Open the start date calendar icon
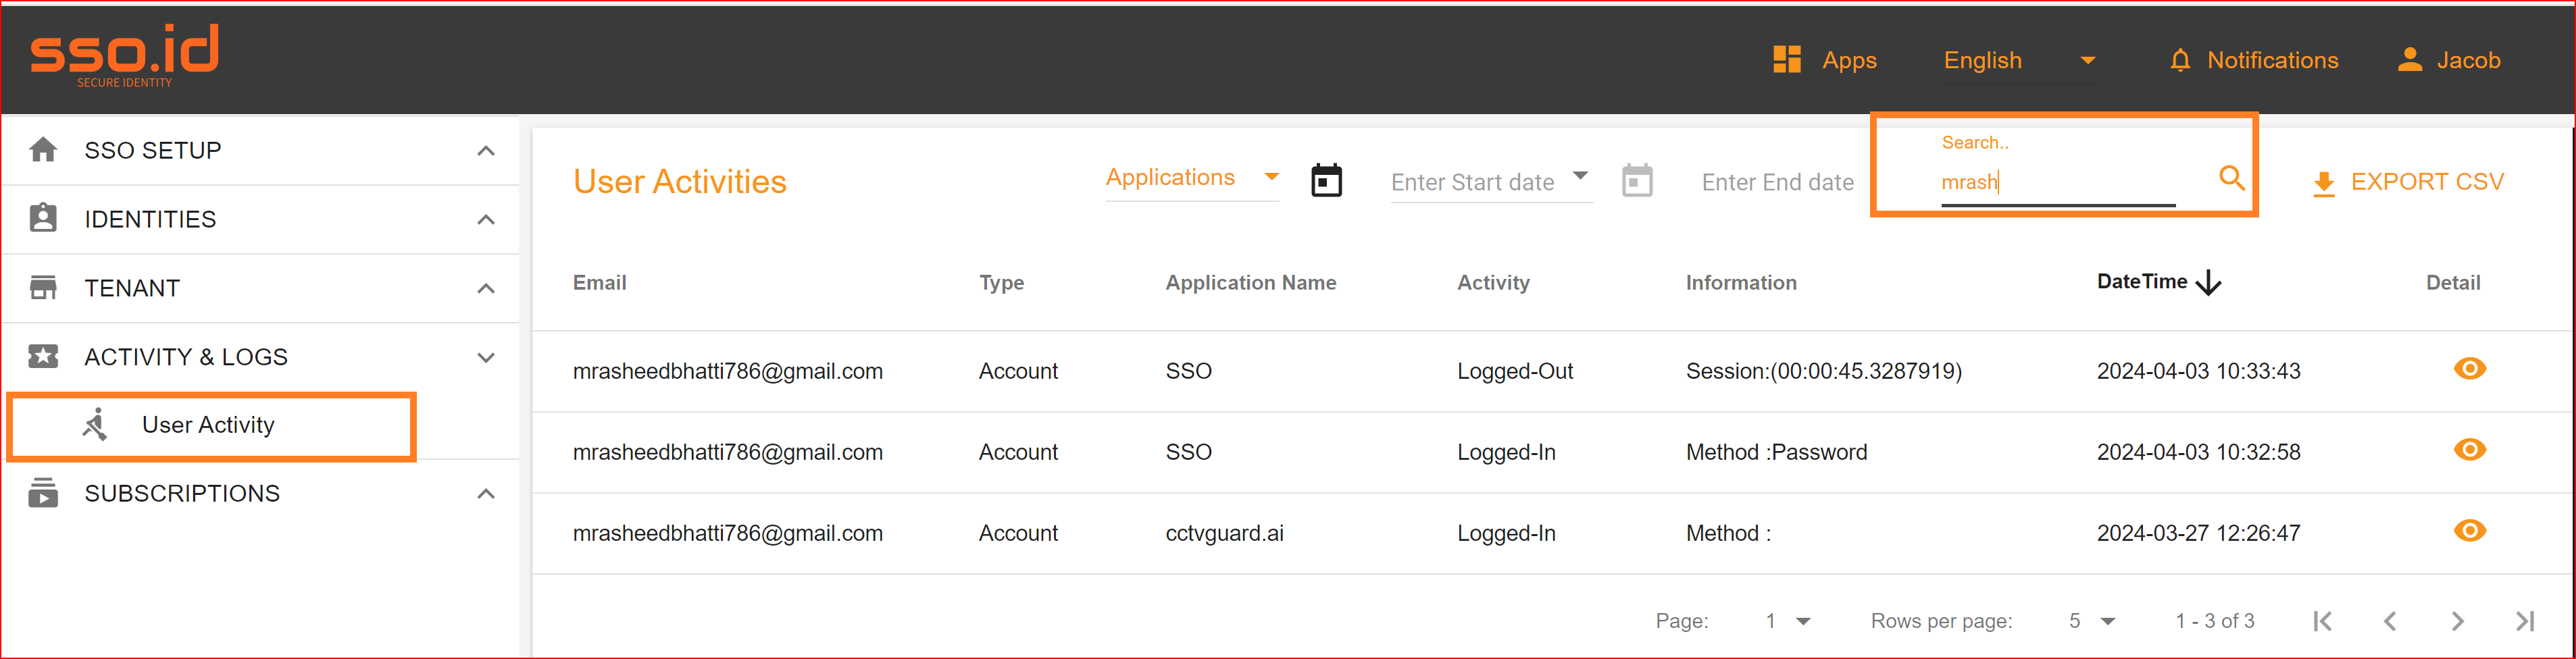The width and height of the screenshot is (2576, 659). pos(1326,181)
